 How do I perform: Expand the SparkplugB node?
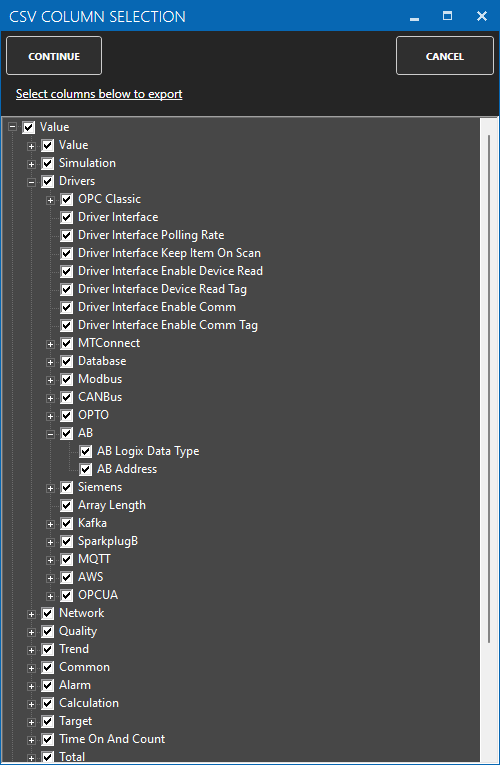pos(50,543)
